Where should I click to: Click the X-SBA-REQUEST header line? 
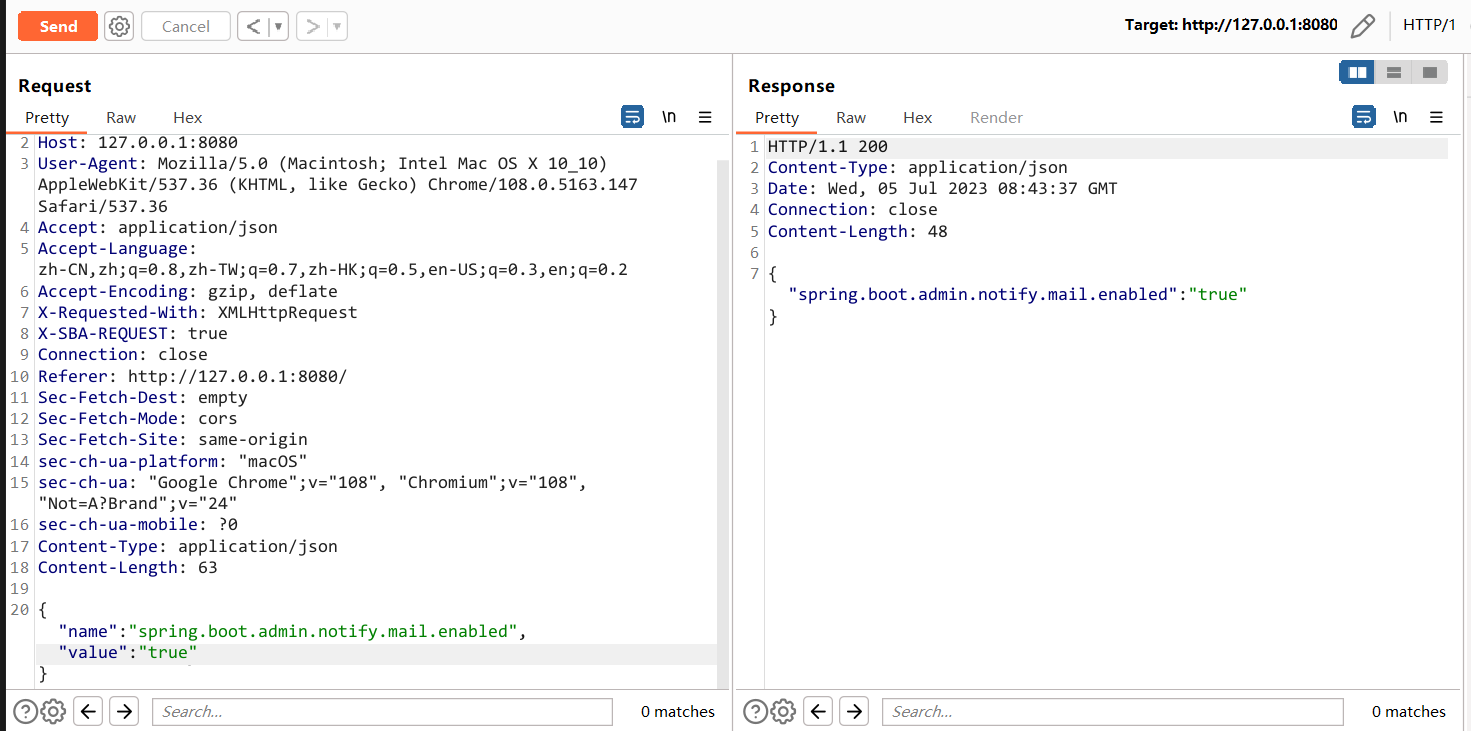(x=133, y=334)
